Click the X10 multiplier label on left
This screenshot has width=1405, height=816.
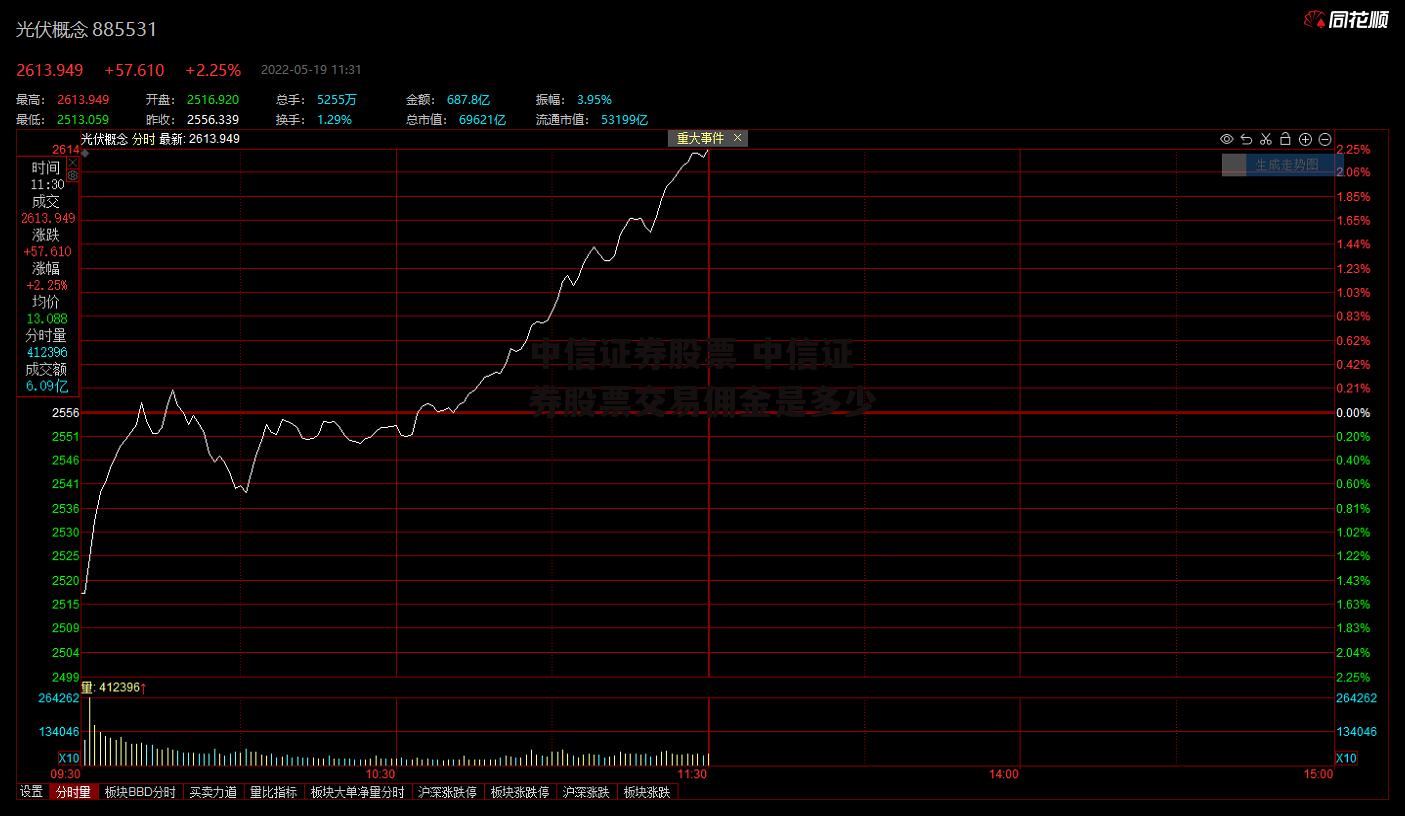click(x=68, y=758)
